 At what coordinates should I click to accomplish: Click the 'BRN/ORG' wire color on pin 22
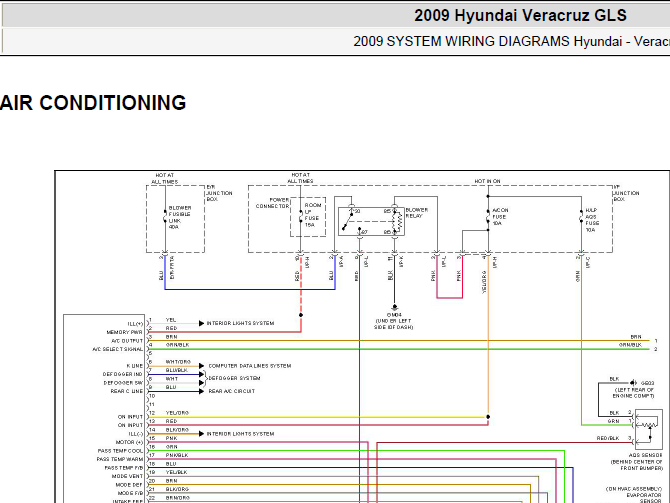(x=177, y=497)
